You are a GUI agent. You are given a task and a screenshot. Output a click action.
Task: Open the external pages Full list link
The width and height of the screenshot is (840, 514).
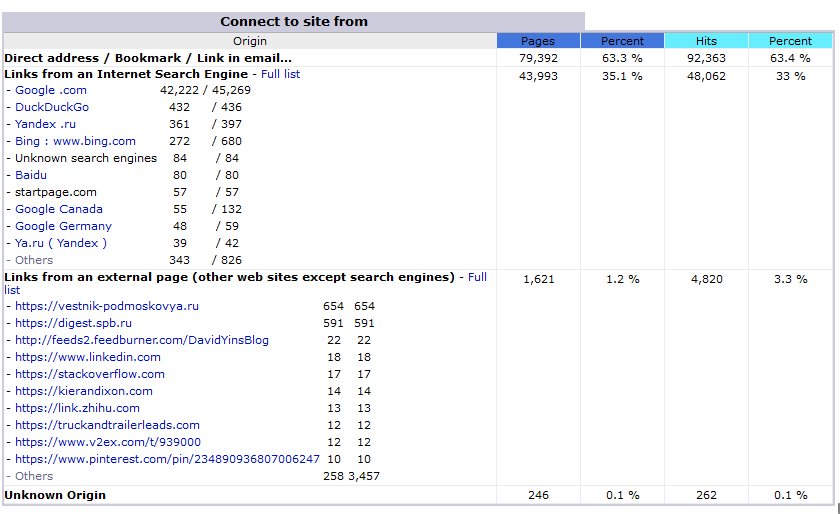click(x=477, y=277)
